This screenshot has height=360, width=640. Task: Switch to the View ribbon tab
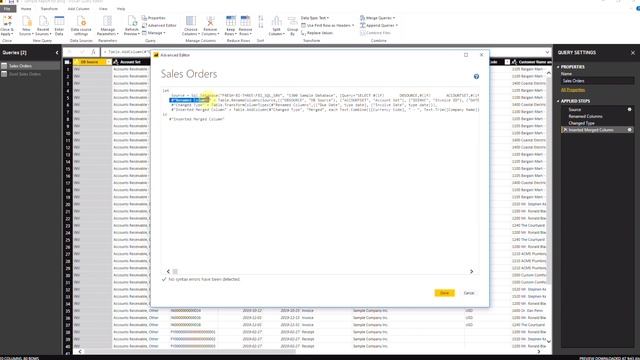click(x=103, y=9)
